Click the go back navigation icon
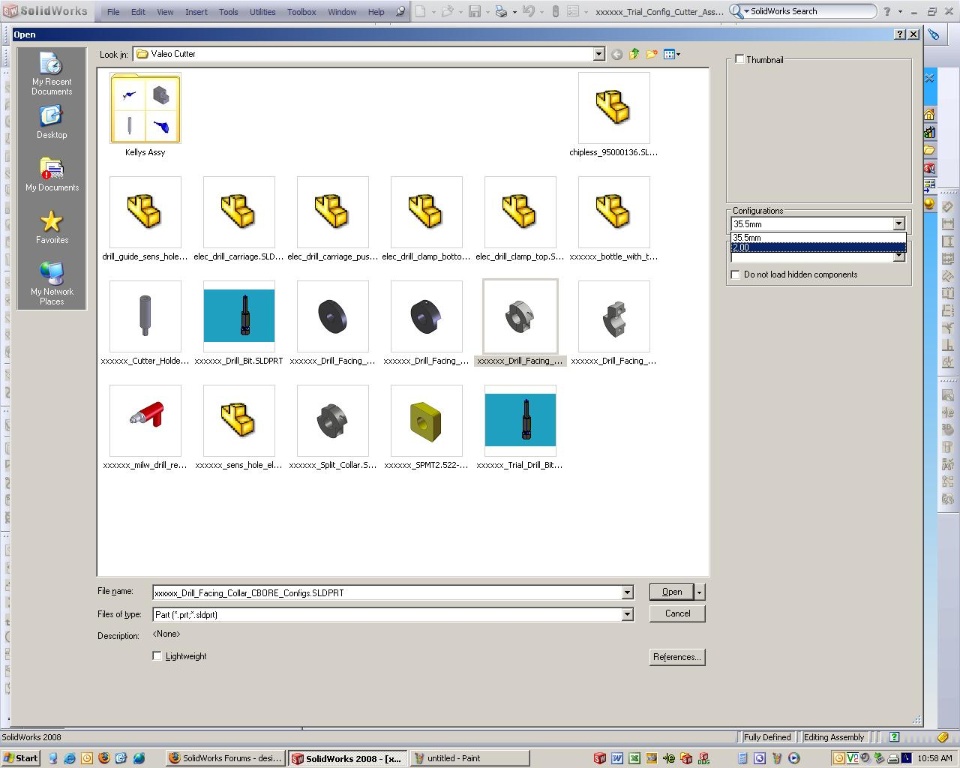960x768 pixels. coord(617,55)
